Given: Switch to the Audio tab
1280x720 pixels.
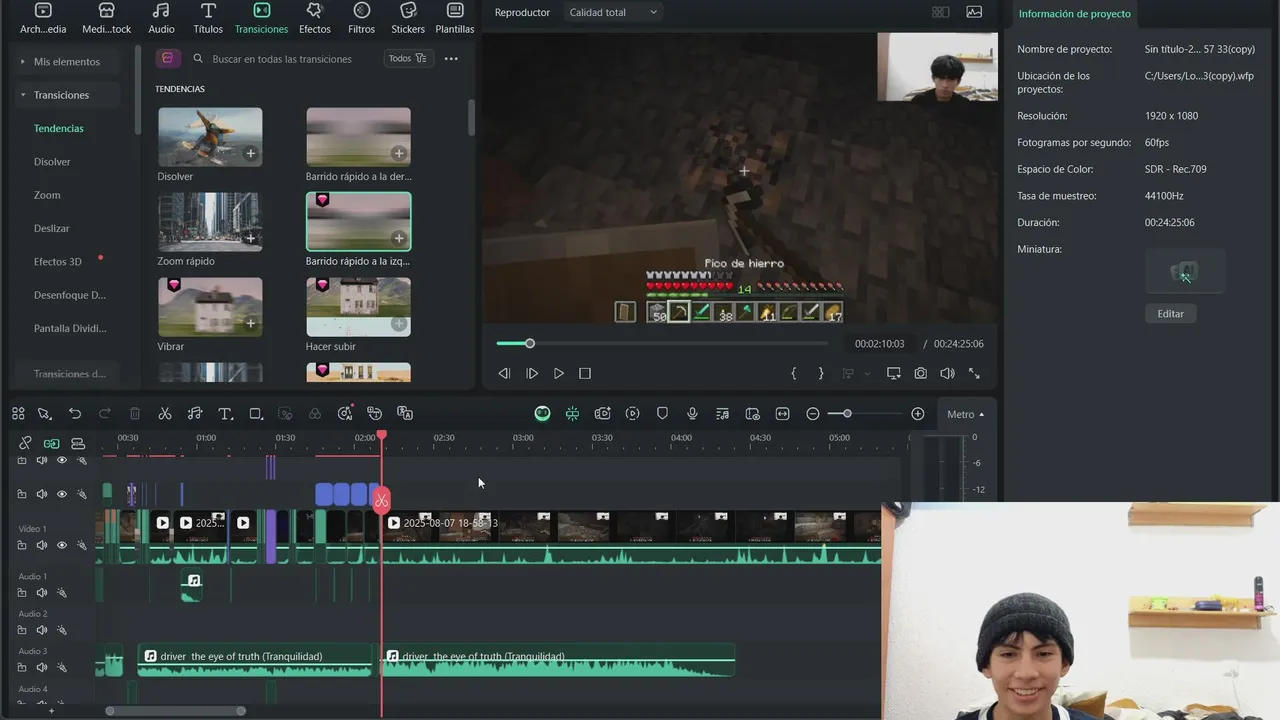Looking at the screenshot, I should click(x=161, y=18).
